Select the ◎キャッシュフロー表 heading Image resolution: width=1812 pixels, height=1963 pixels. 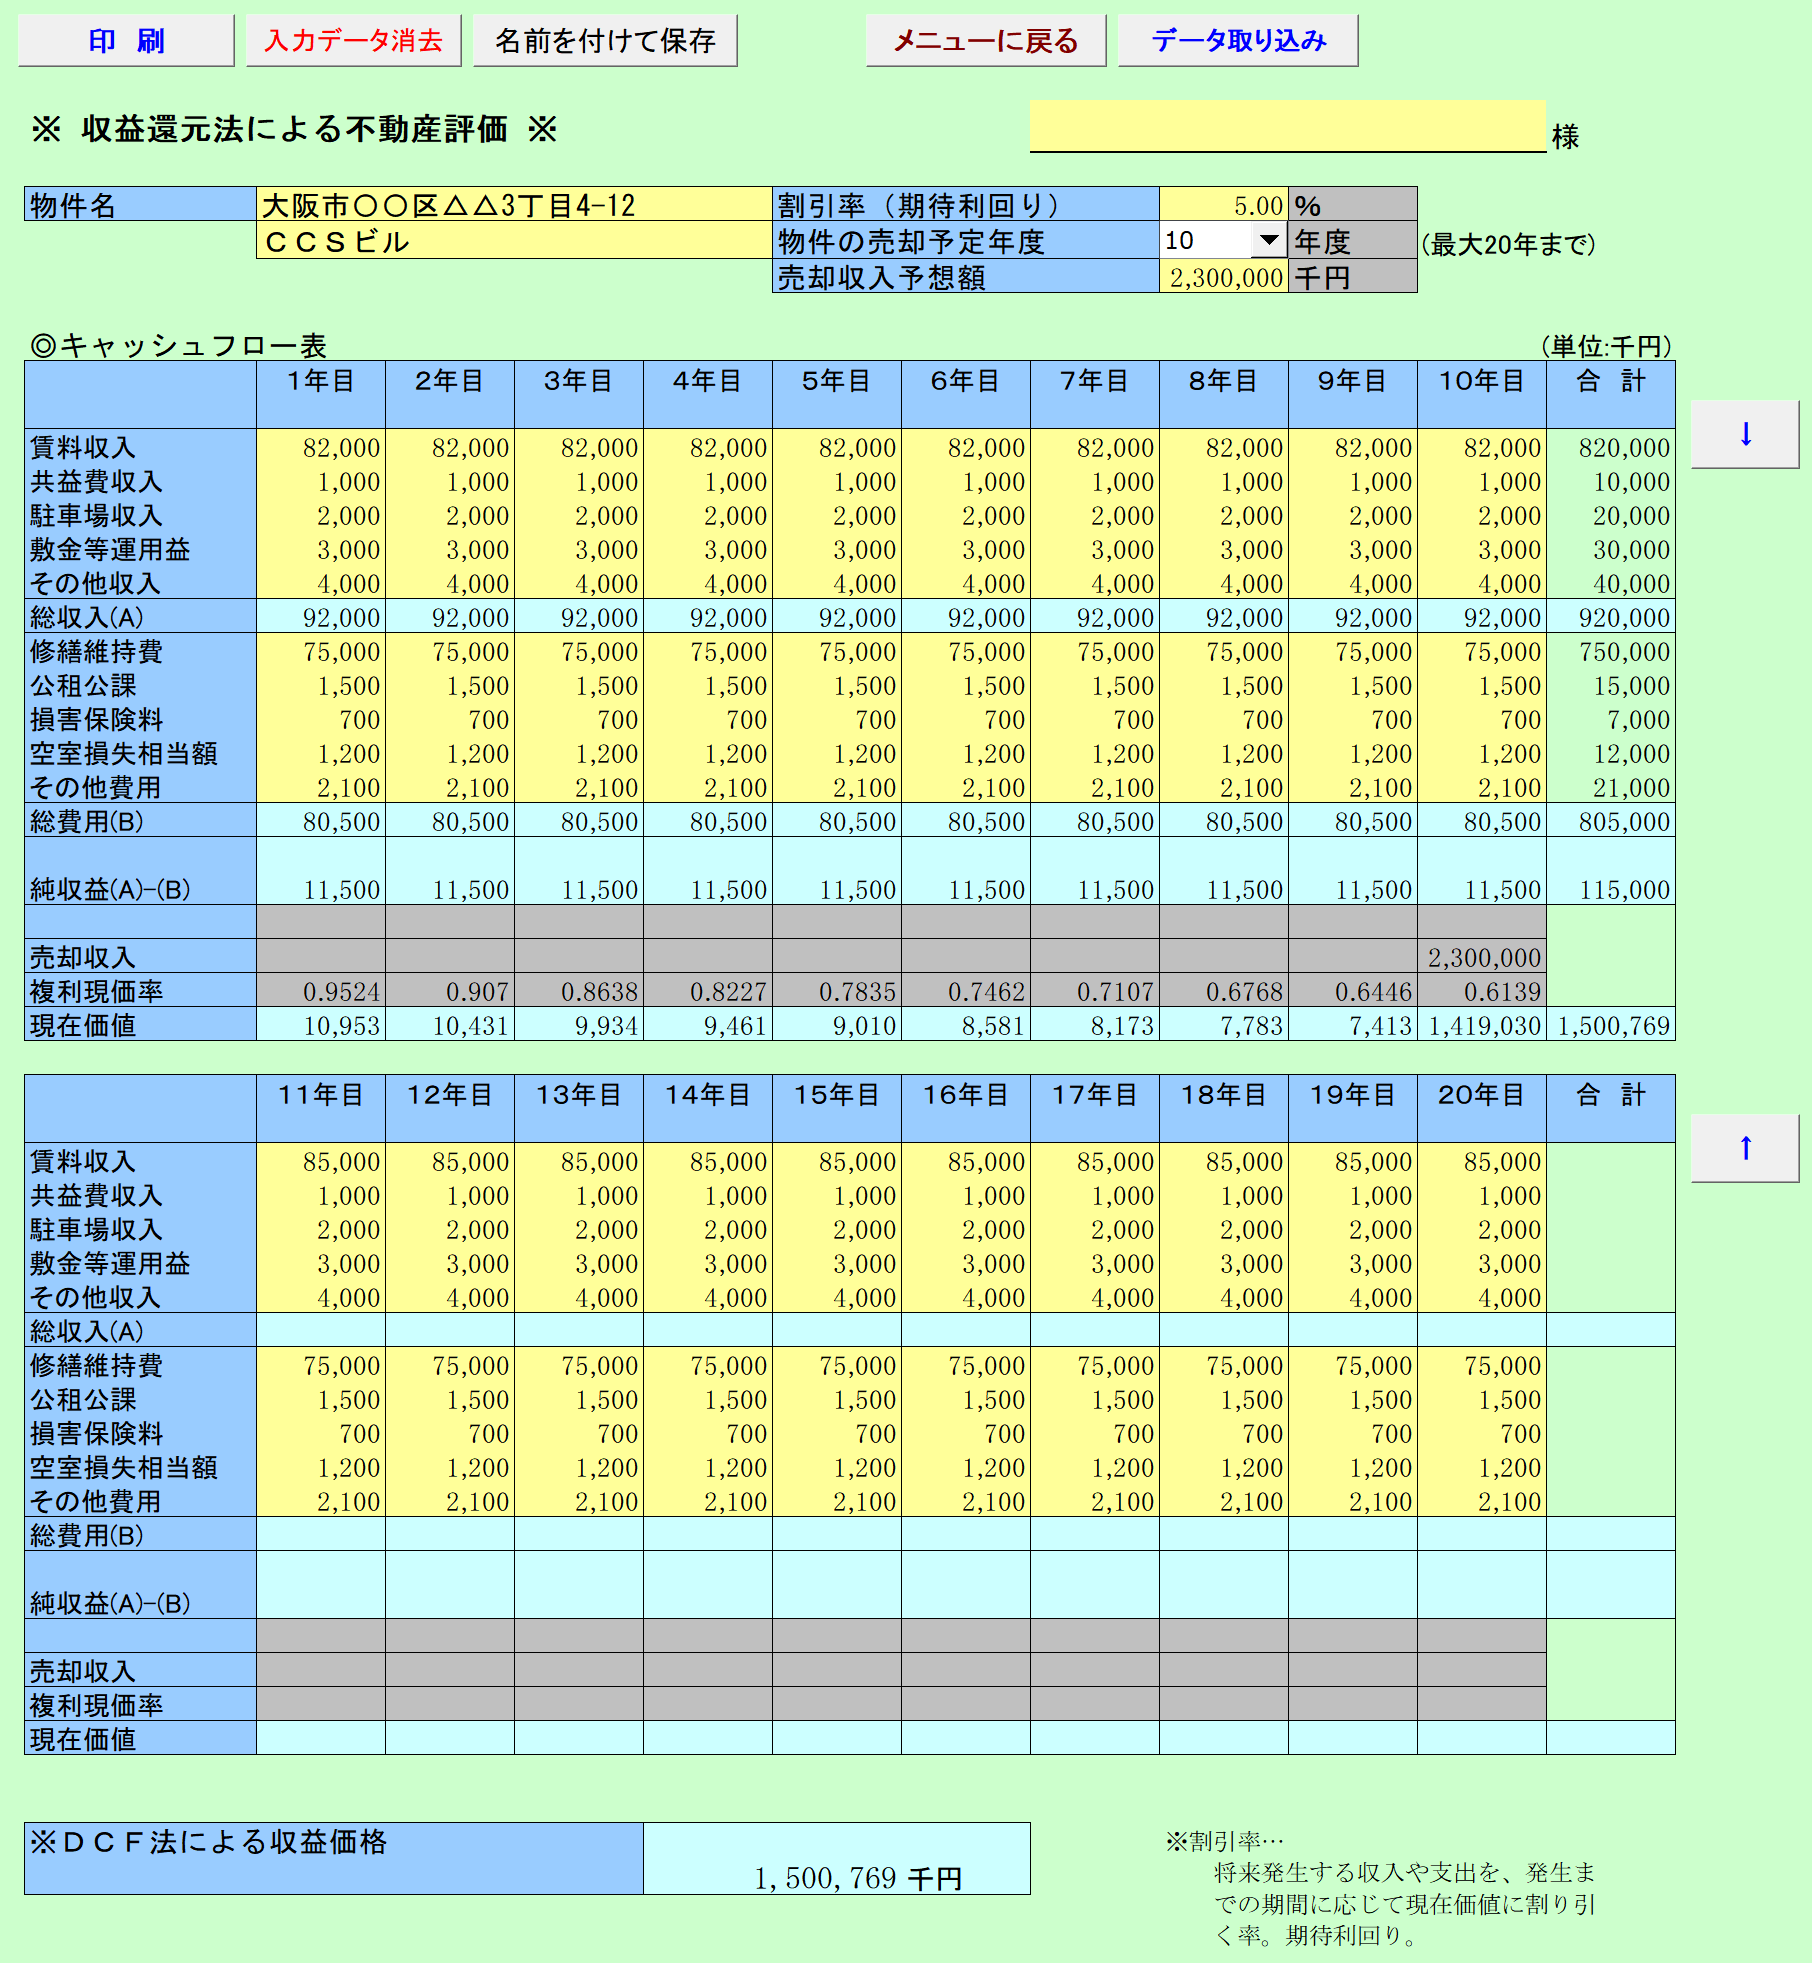point(179,345)
